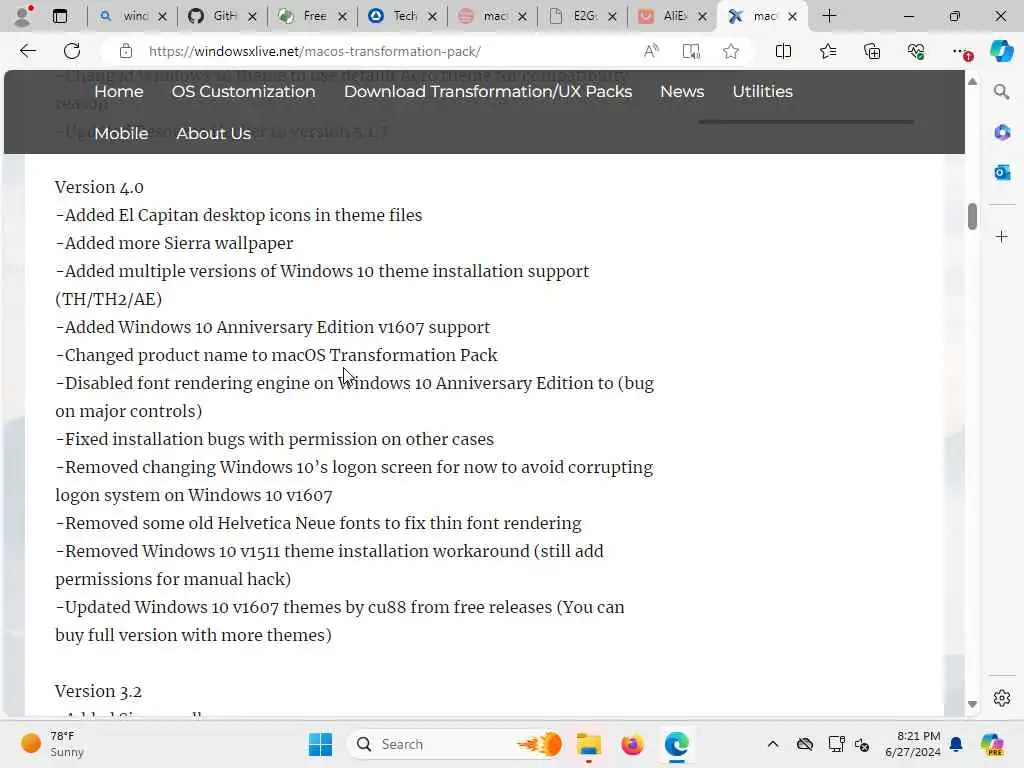Click the Version 3.2 heading

99,691
